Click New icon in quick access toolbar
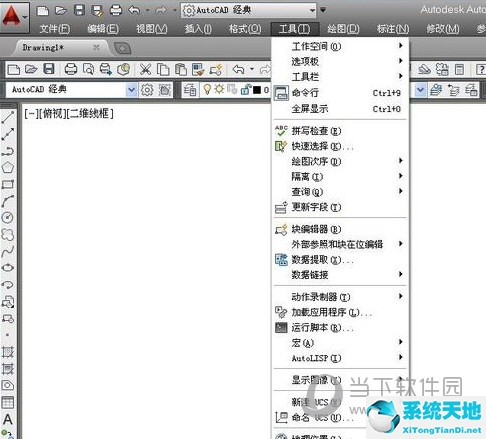This screenshot has width=486, height=439. click(42, 10)
